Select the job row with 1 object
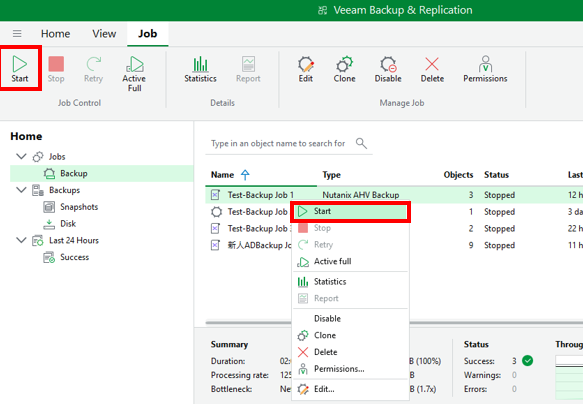Screen dimensions: 583x404 [495, 211]
